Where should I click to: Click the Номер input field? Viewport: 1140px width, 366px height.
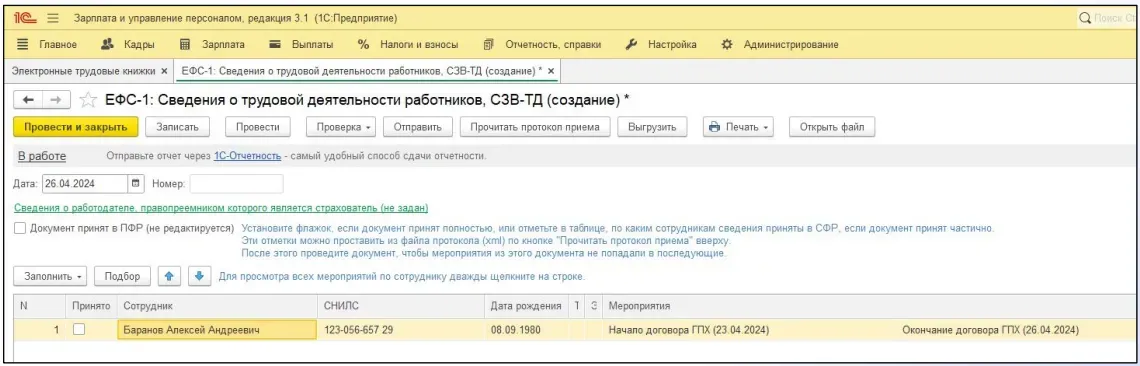[x=236, y=183]
